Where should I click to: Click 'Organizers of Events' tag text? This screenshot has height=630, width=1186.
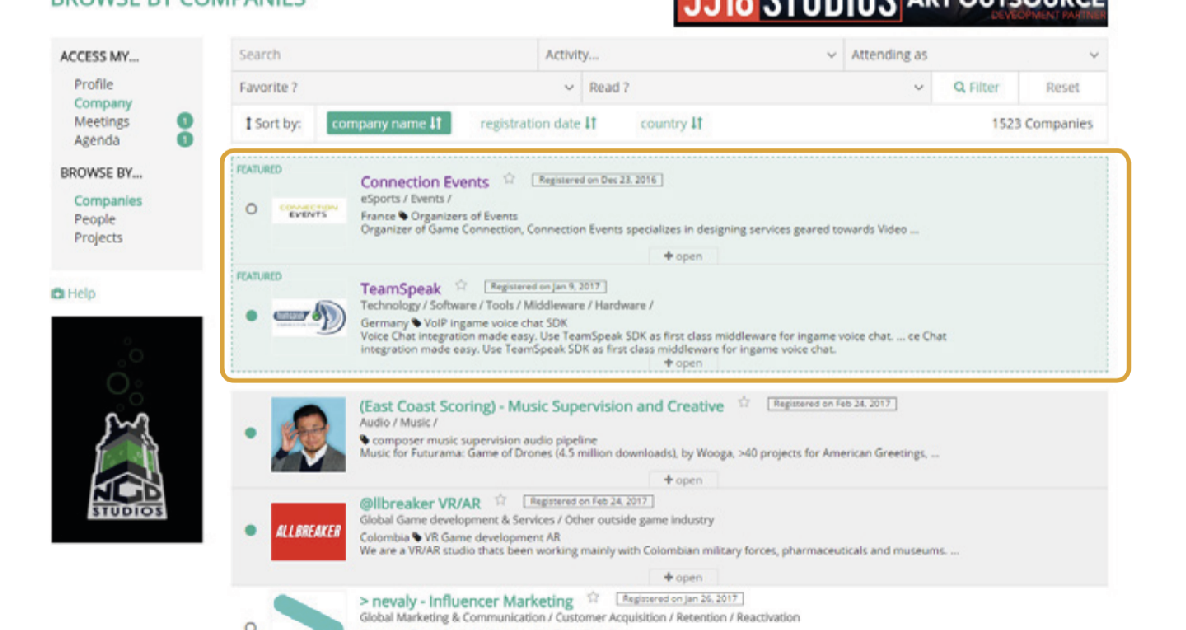[x=464, y=216]
